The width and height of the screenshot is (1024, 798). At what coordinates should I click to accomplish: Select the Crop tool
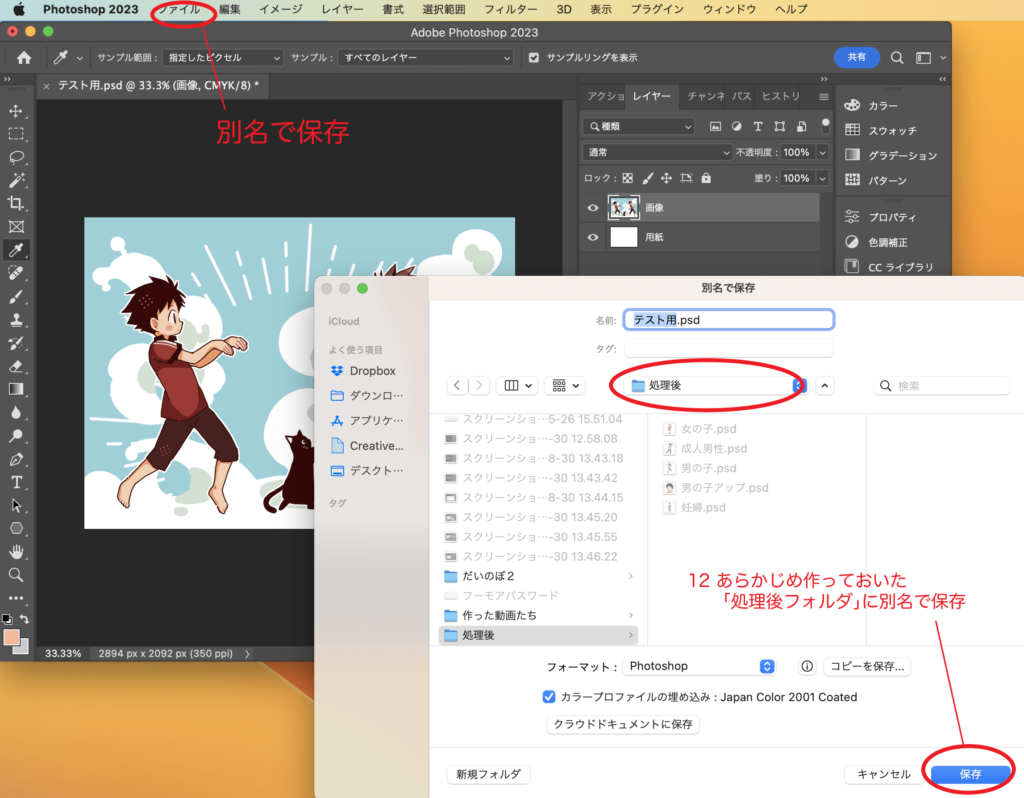[16, 203]
